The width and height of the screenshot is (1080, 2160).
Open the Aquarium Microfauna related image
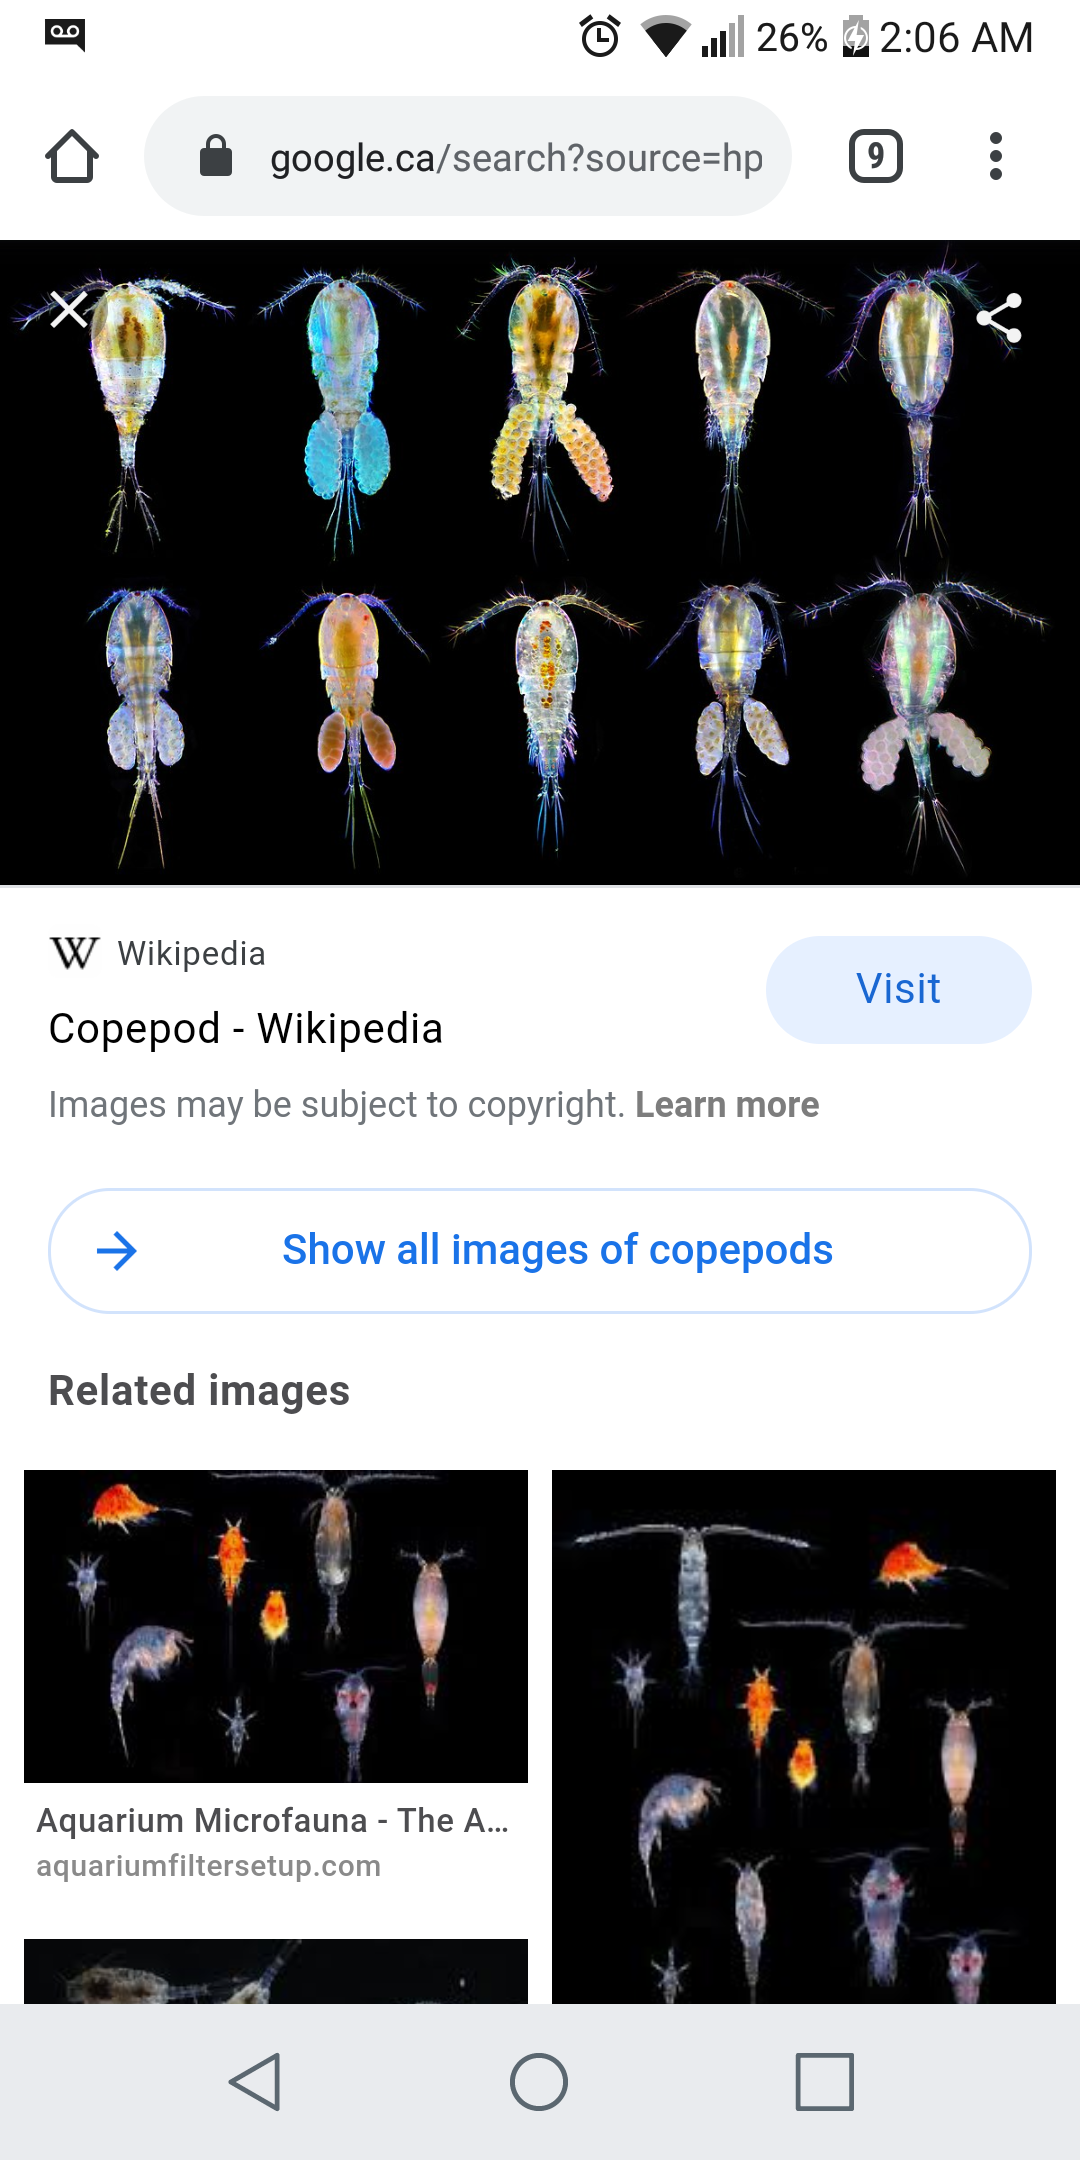tap(276, 1626)
